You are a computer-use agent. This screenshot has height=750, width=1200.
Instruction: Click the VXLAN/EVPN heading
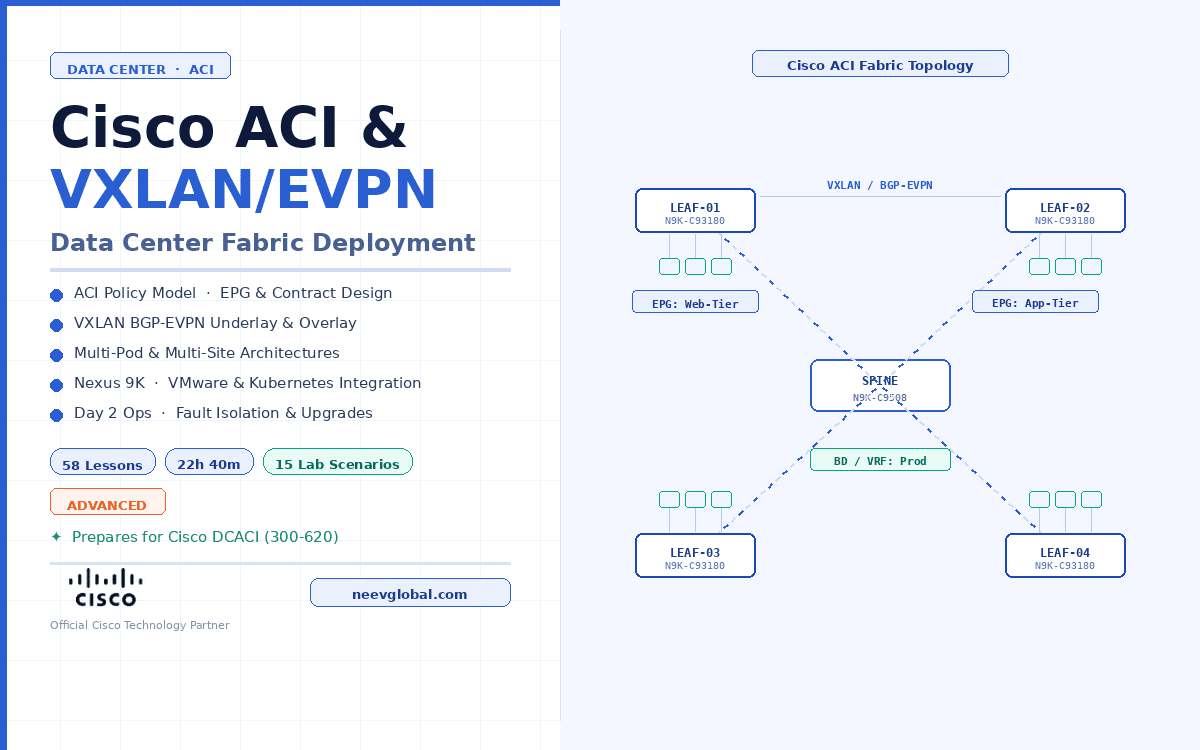[244, 190]
